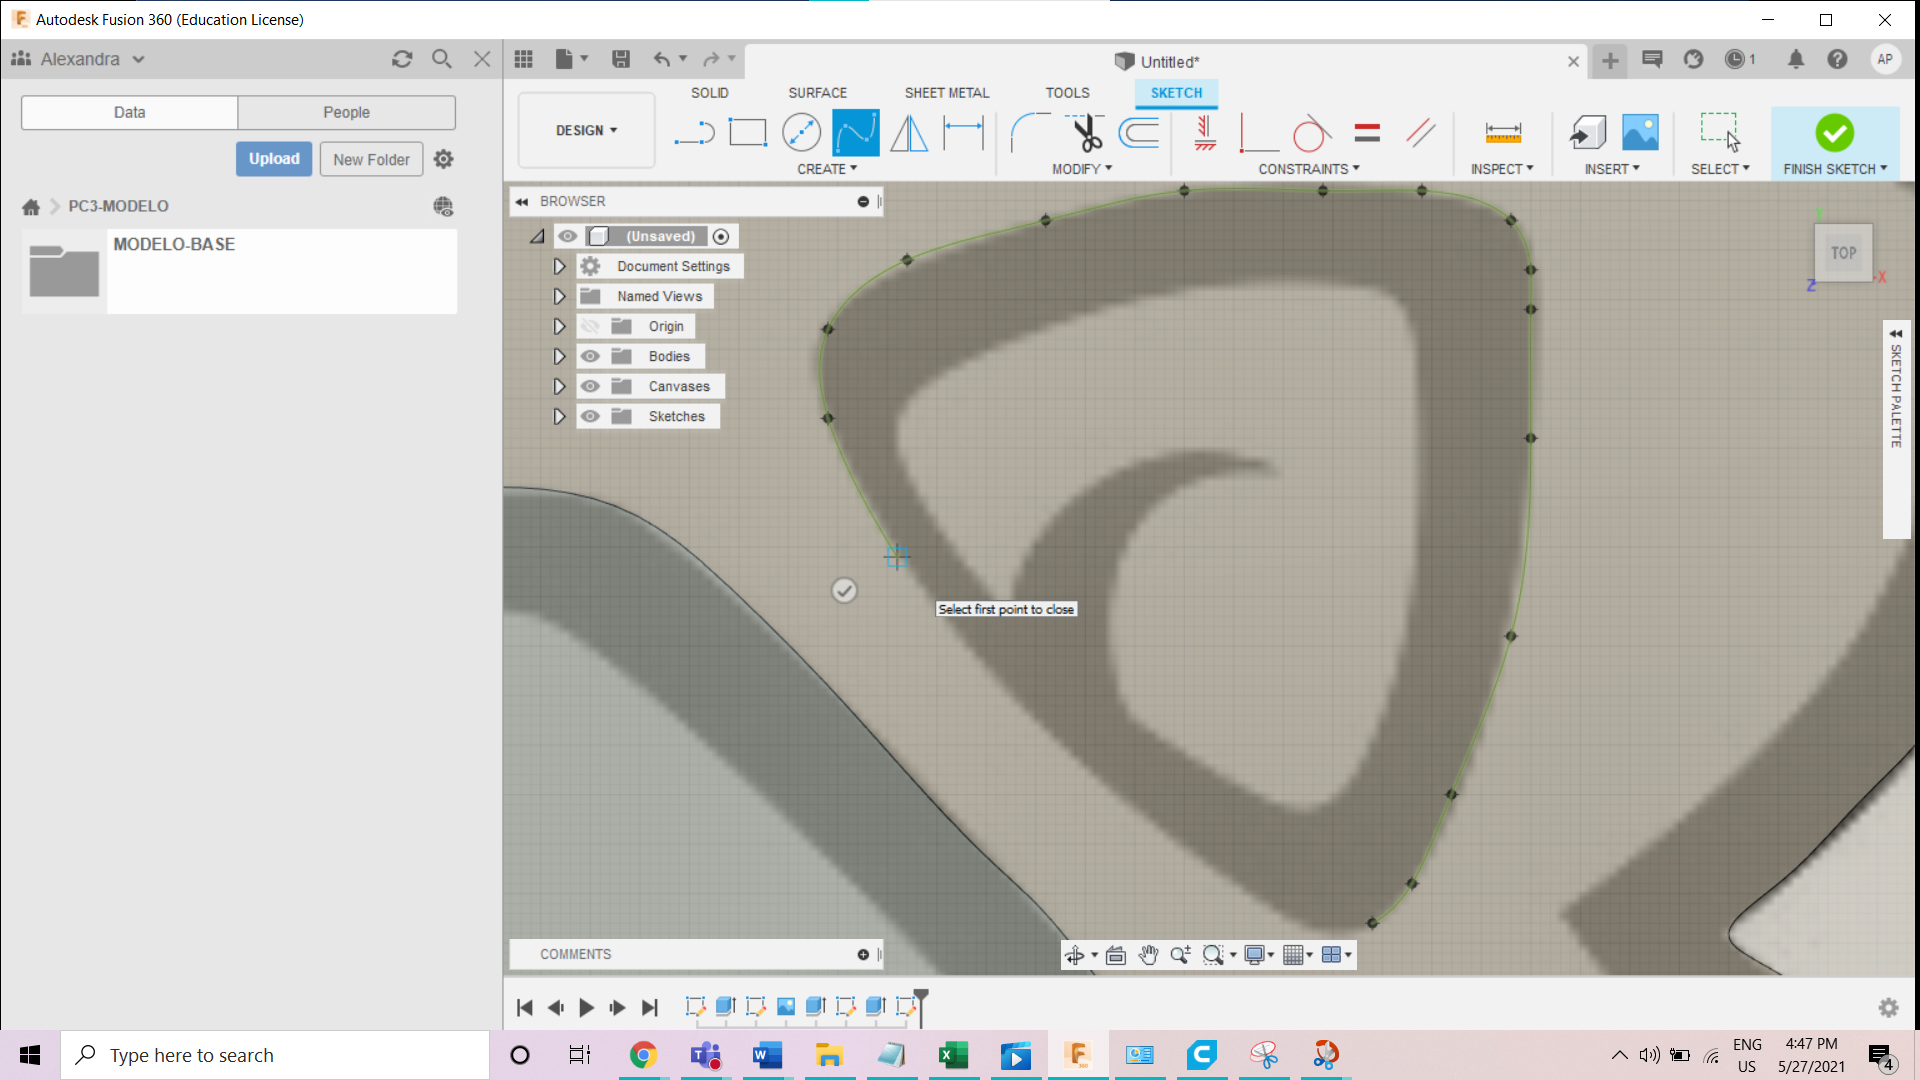The image size is (1920, 1080).
Task: Click the Look At icon in navigation bar
Action: [x=1116, y=955]
